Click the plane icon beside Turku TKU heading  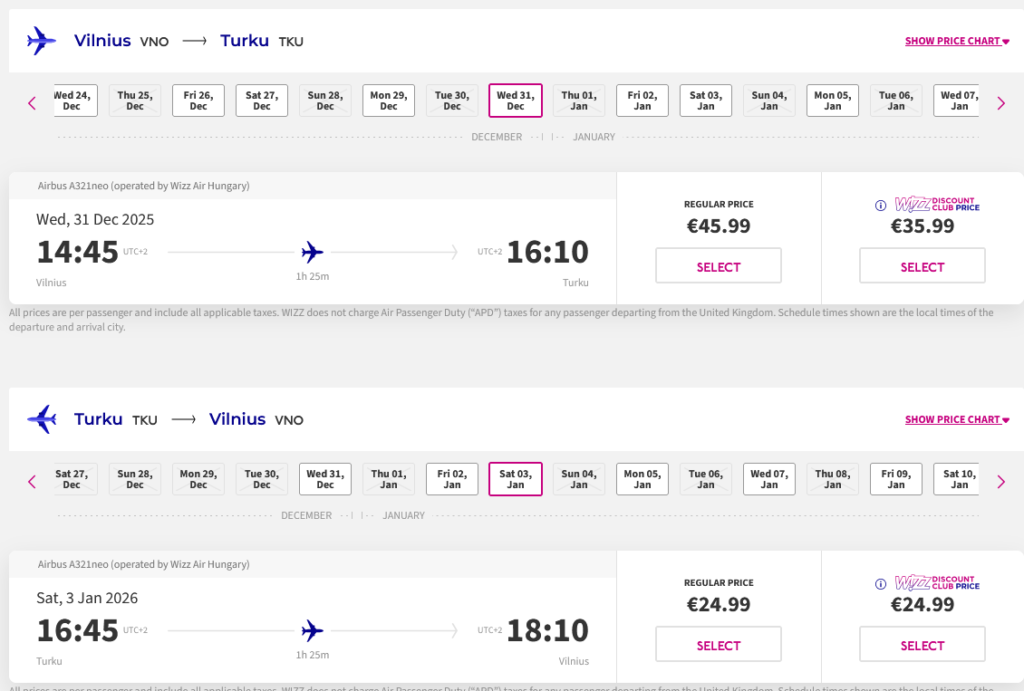[x=42, y=419]
